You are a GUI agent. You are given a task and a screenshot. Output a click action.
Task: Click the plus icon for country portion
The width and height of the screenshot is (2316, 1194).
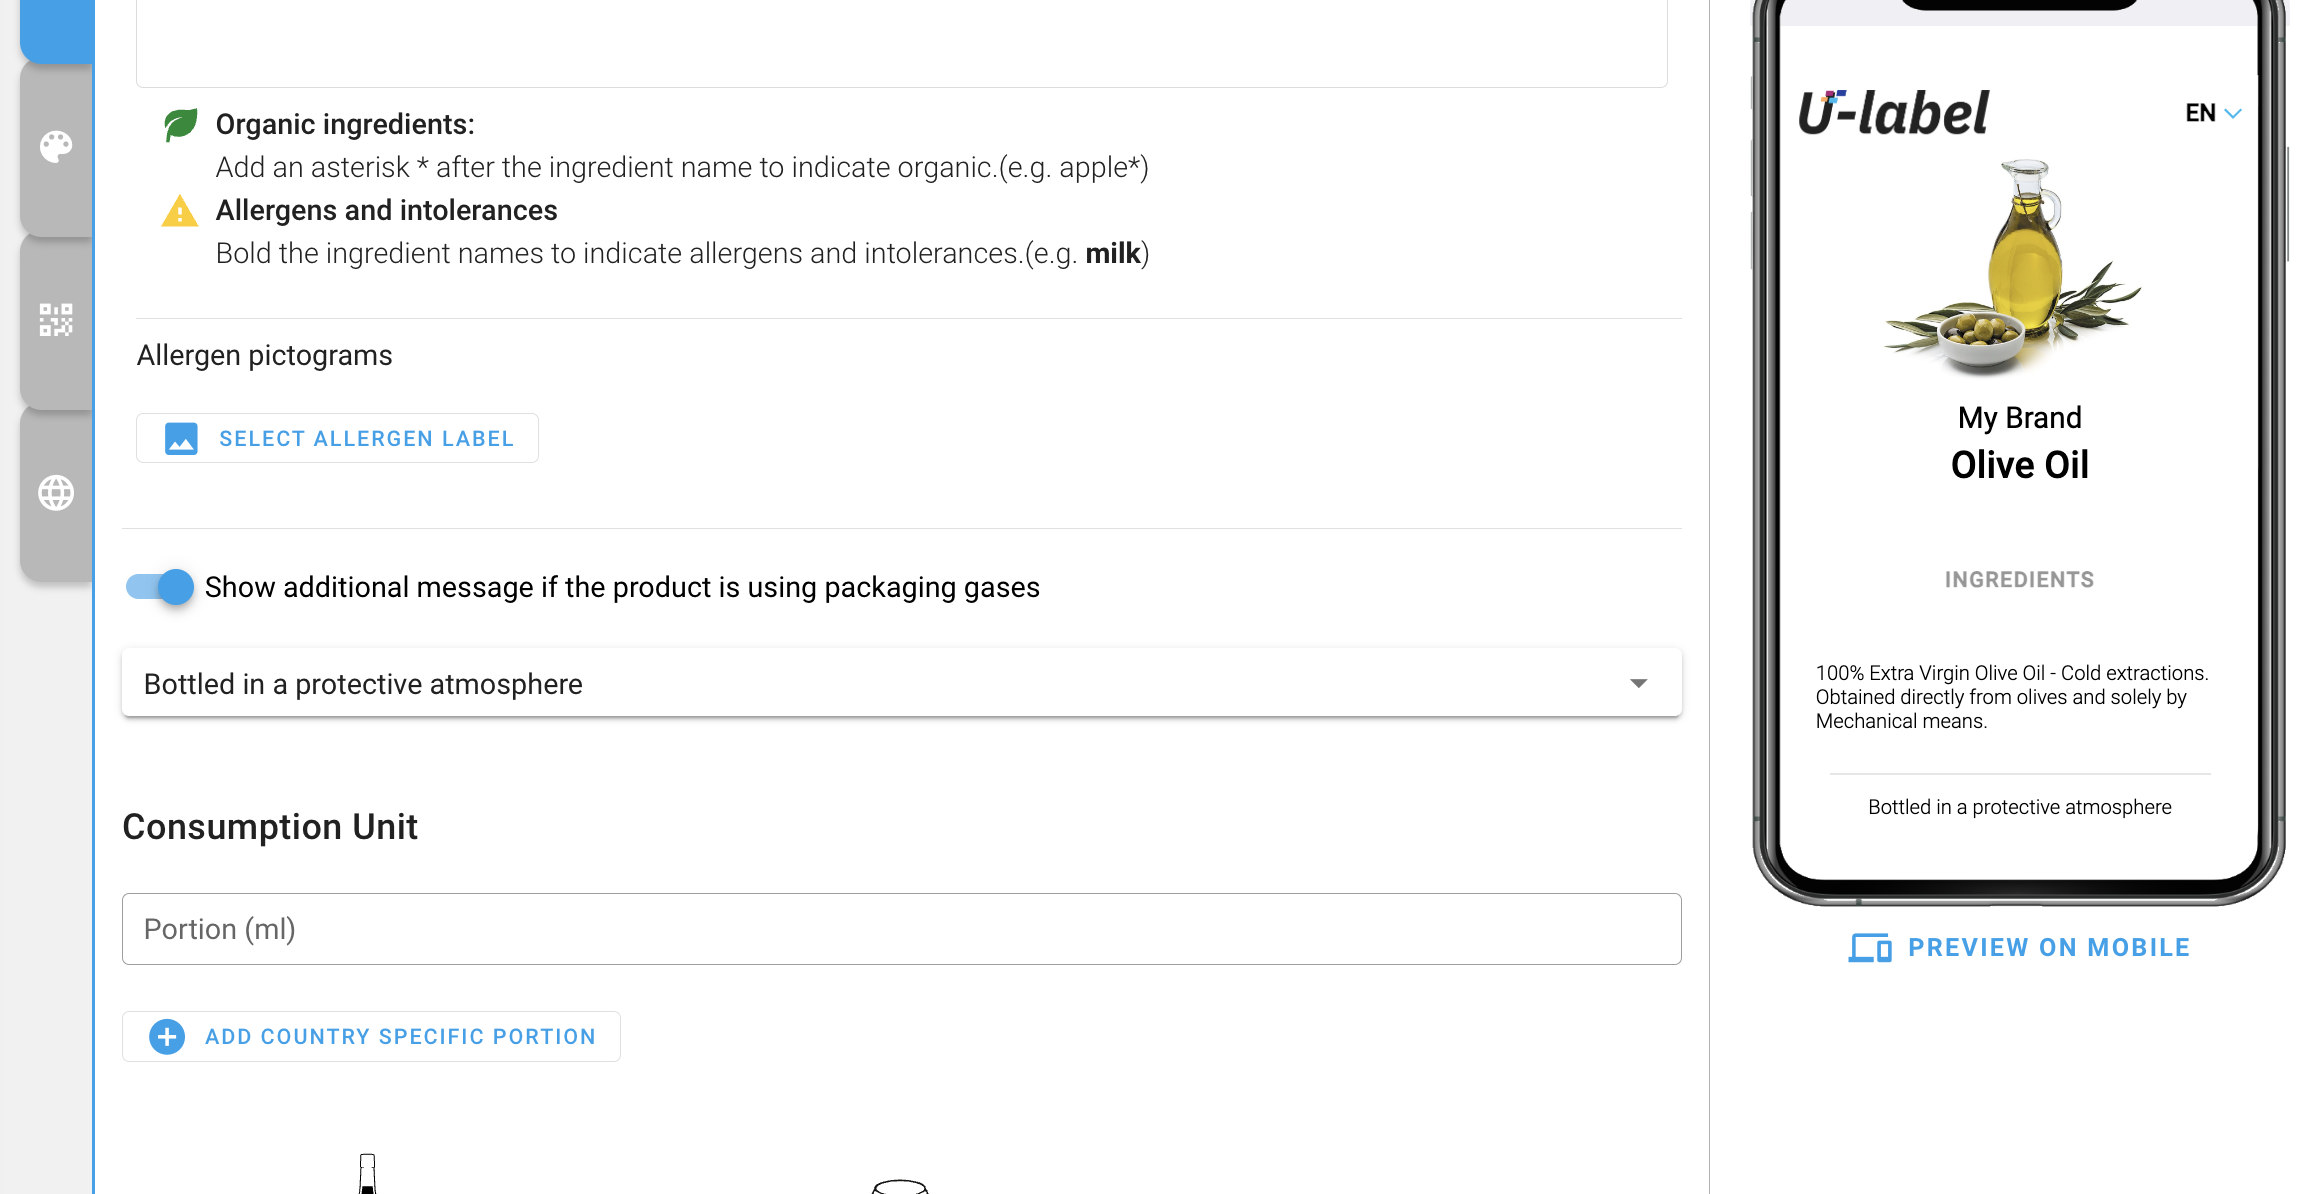[167, 1037]
